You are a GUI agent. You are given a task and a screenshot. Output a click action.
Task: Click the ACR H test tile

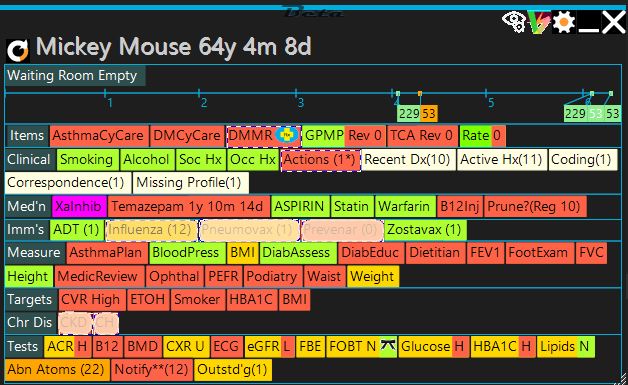click(x=67, y=346)
